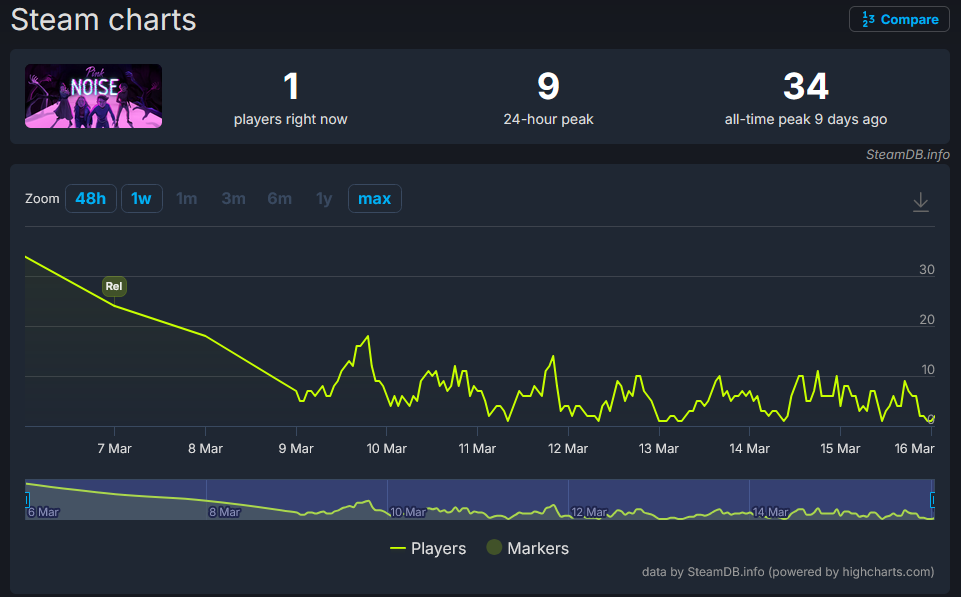Viewport: 961px width, 597px height.
Task: Click the '8 Mar' chart axis label
Action: (205, 449)
